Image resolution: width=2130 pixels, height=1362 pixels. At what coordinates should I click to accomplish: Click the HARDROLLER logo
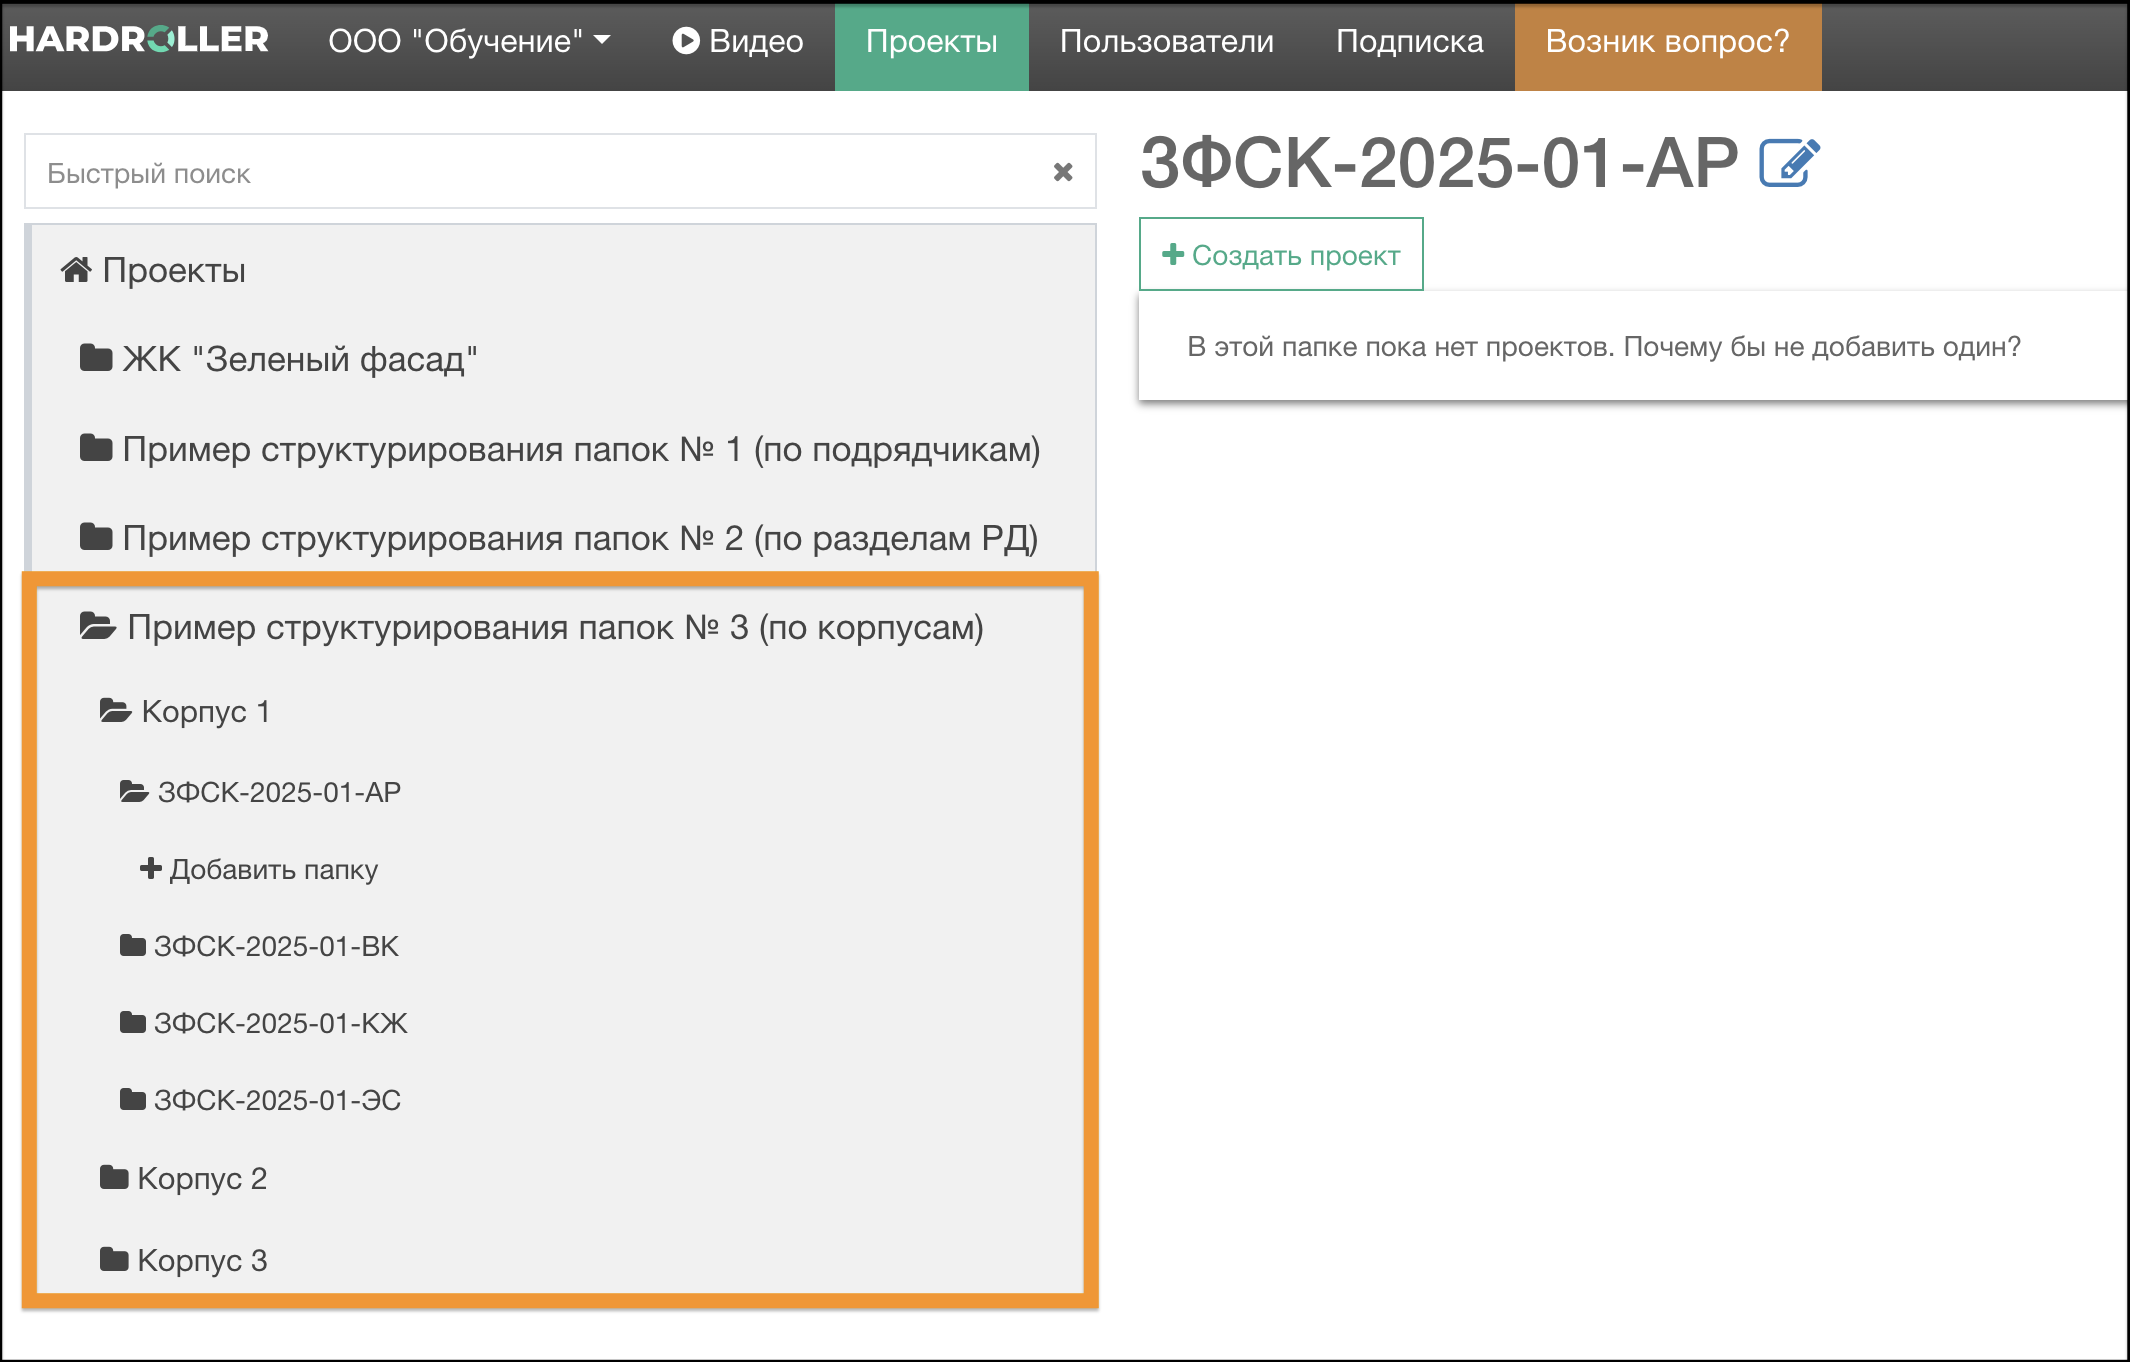[x=139, y=40]
